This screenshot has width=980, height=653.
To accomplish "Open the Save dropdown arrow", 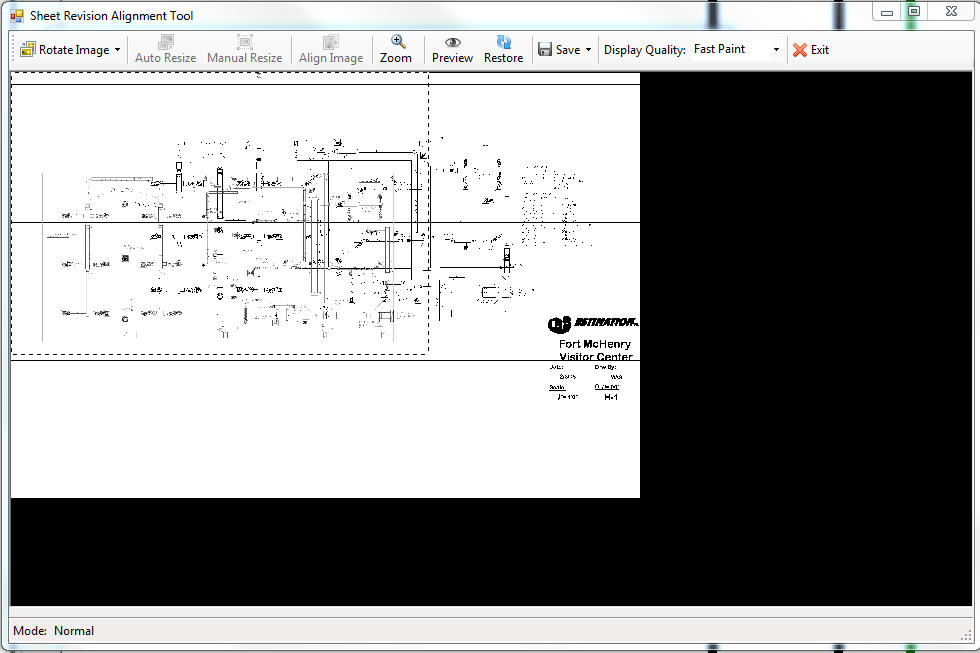I will (x=588, y=50).
